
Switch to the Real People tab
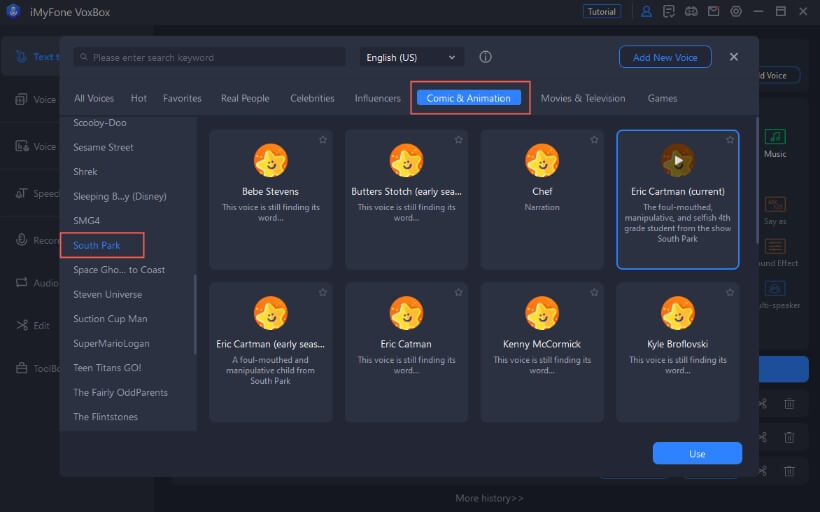coord(245,98)
